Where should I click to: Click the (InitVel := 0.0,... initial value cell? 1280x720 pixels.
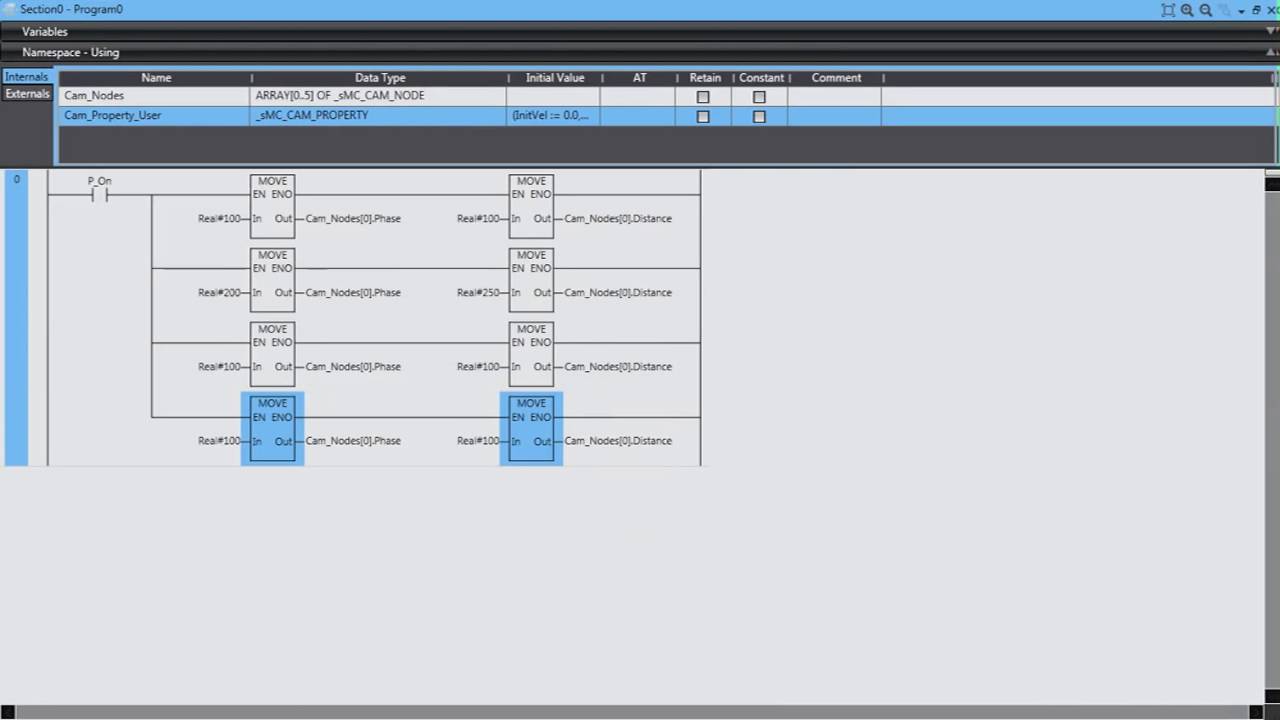(x=553, y=115)
